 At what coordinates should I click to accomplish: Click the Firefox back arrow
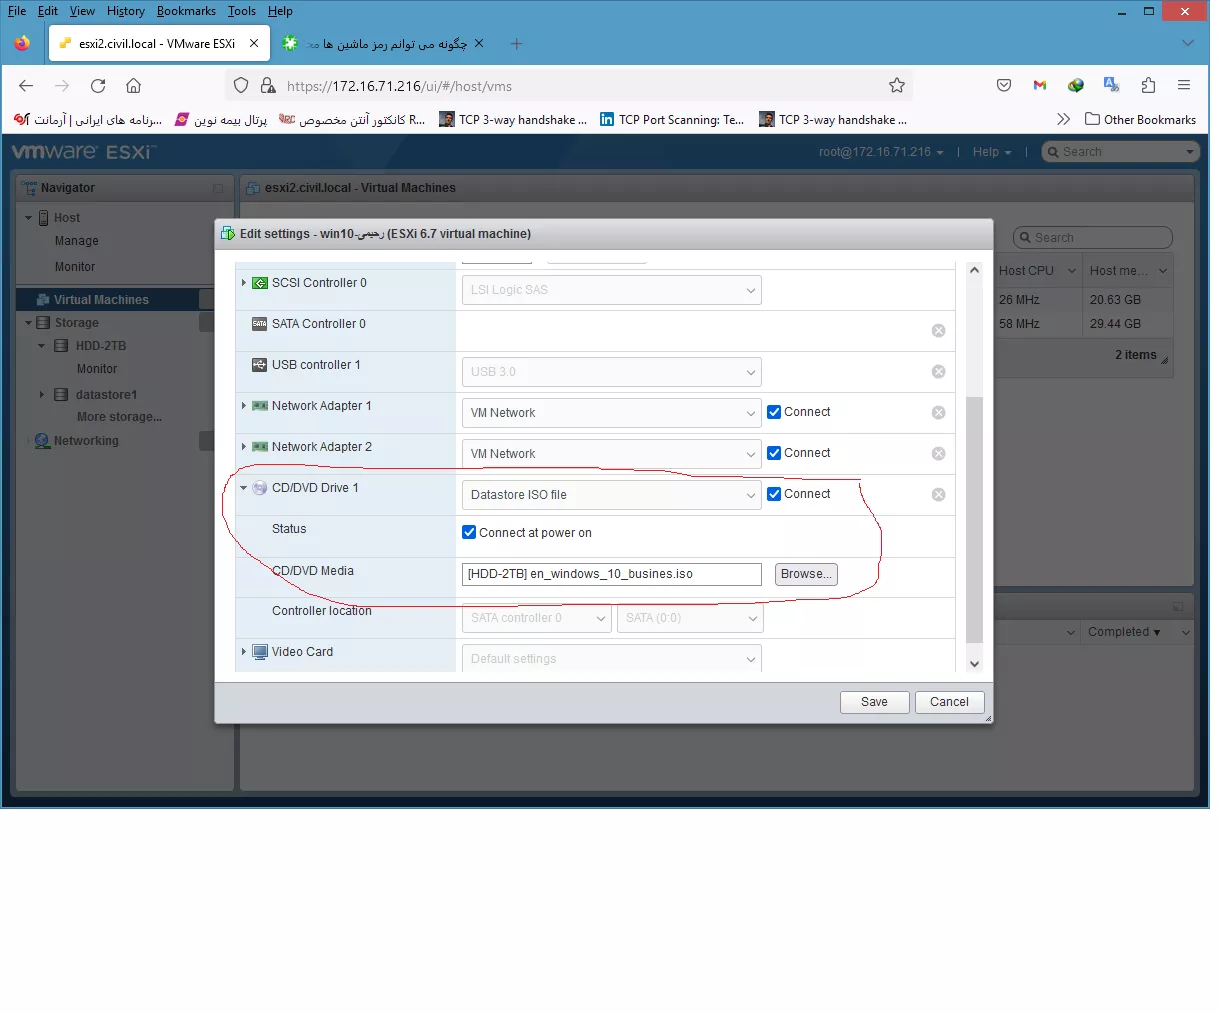click(26, 86)
